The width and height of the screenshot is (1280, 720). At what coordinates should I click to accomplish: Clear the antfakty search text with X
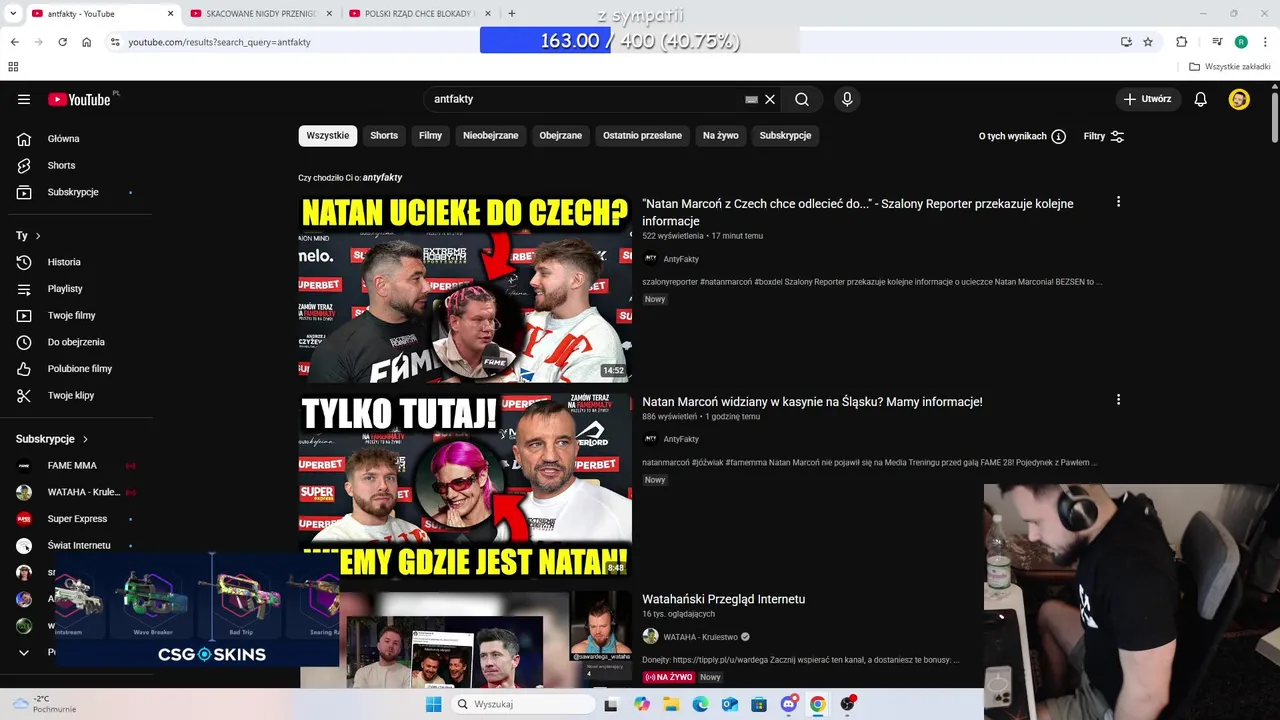(x=770, y=99)
